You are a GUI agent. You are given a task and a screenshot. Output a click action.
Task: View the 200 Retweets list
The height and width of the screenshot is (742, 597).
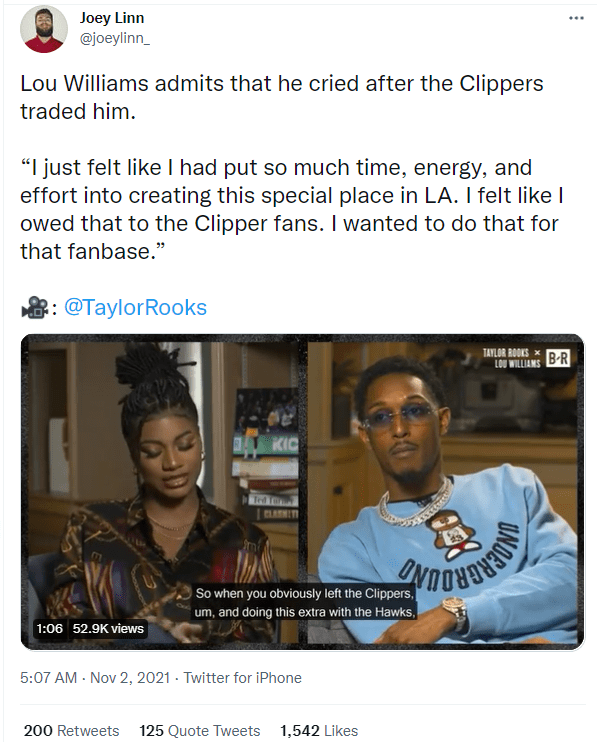(x=71, y=731)
